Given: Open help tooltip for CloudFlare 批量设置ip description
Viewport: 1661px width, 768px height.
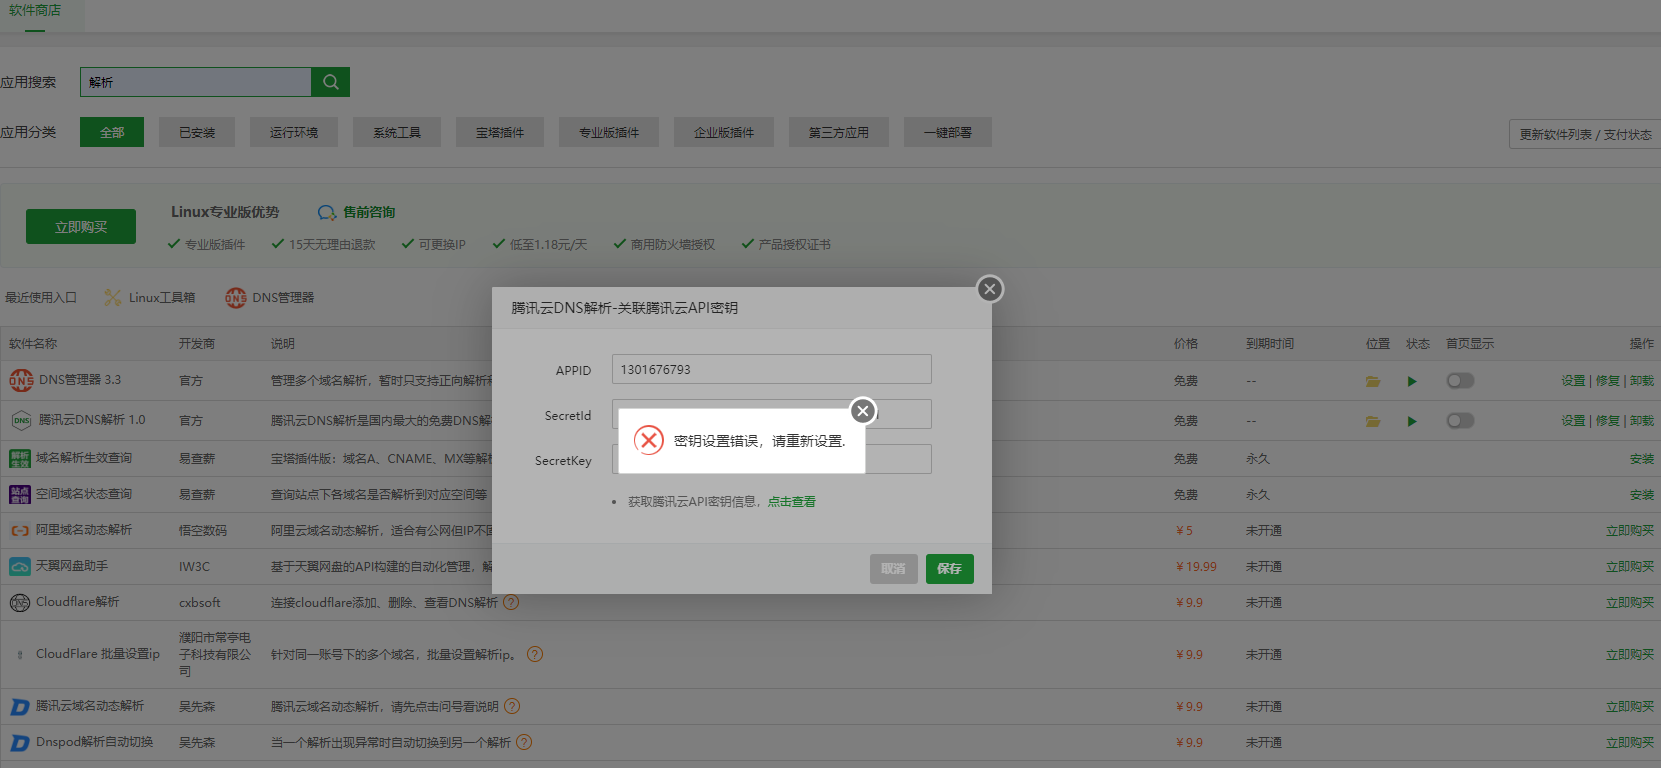Looking at the screenshot, I should pyautogui.click(x=535, y=654).
